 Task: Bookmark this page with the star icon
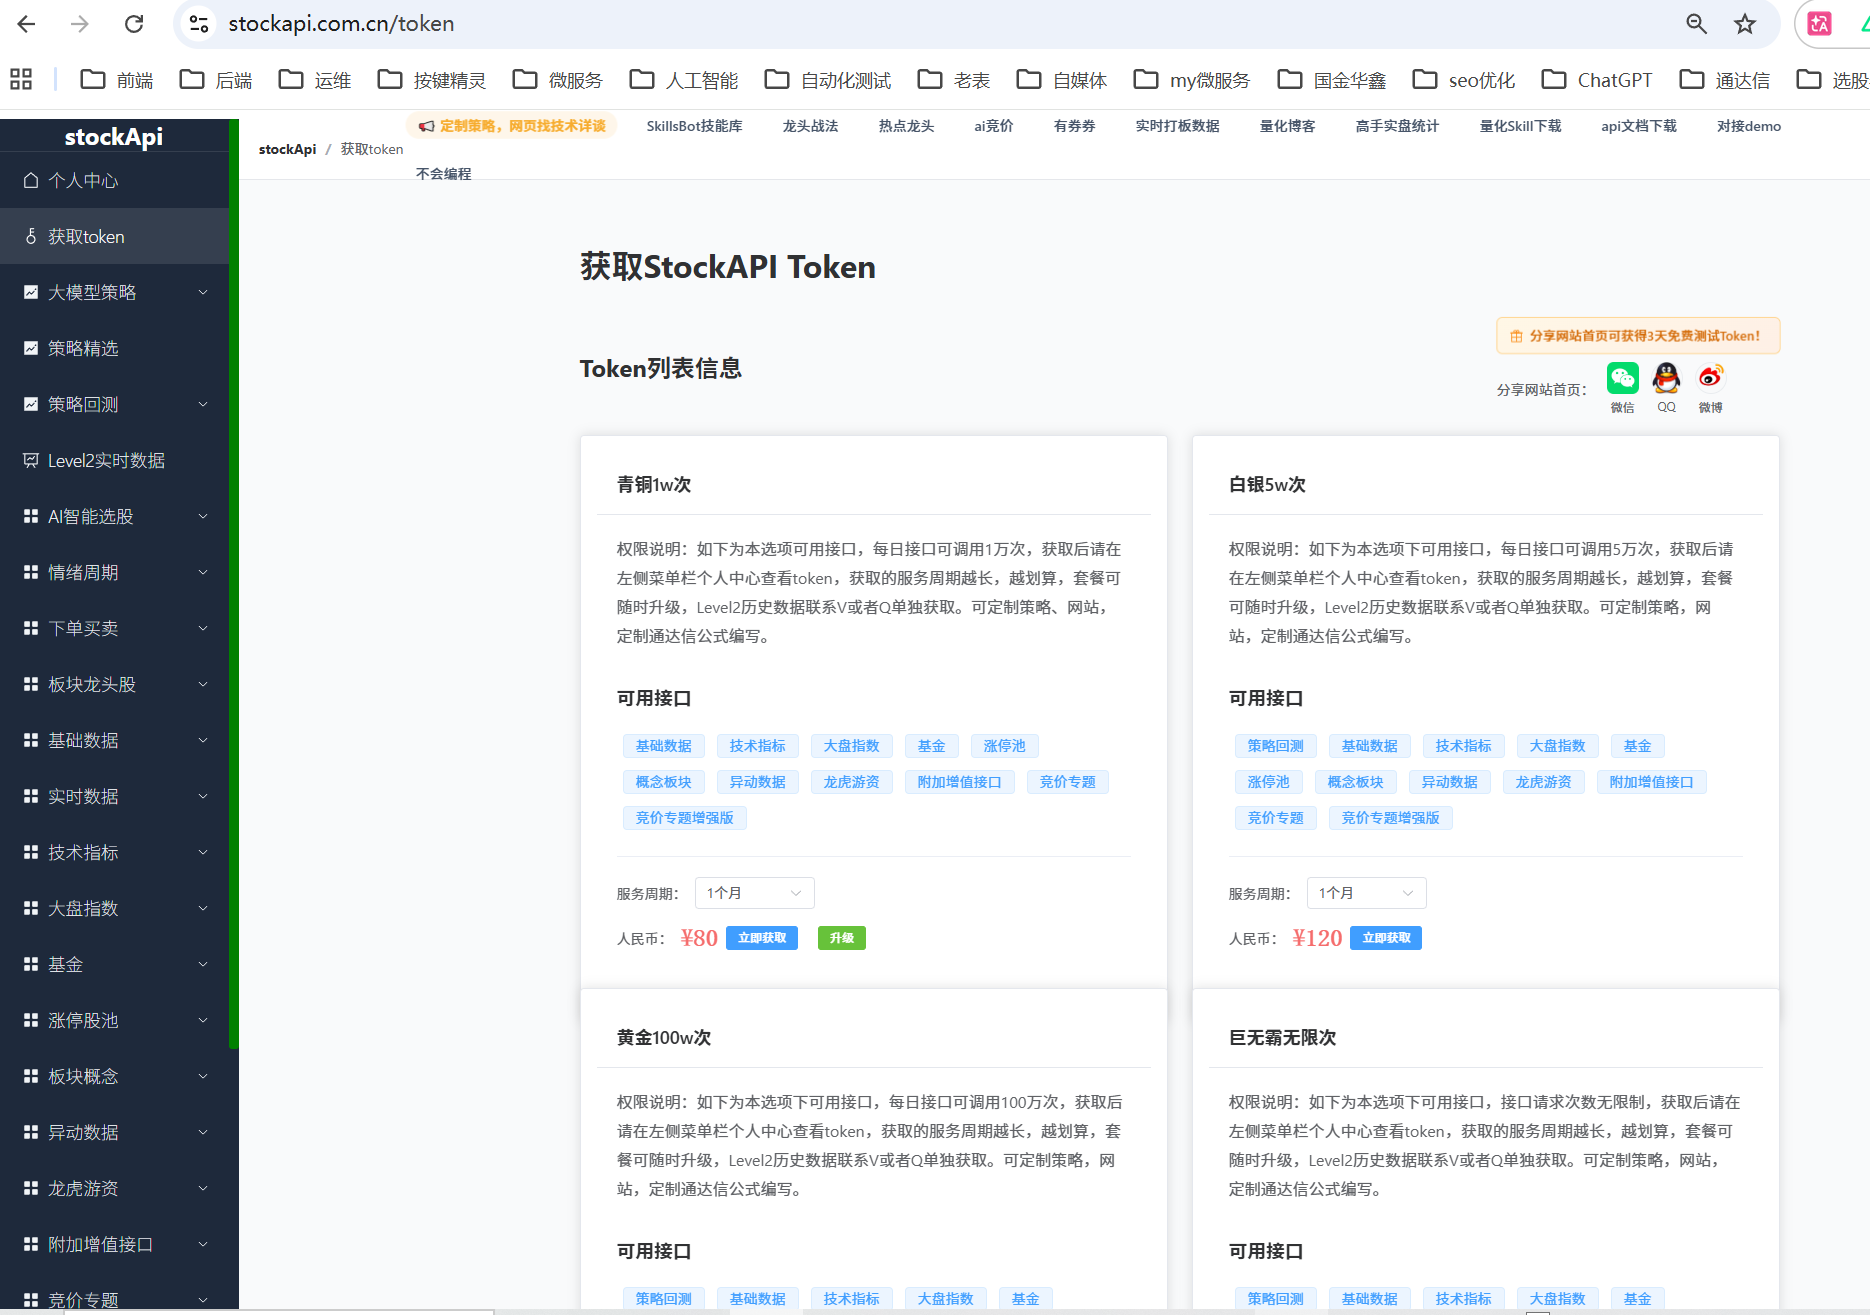click(1745, 24)
